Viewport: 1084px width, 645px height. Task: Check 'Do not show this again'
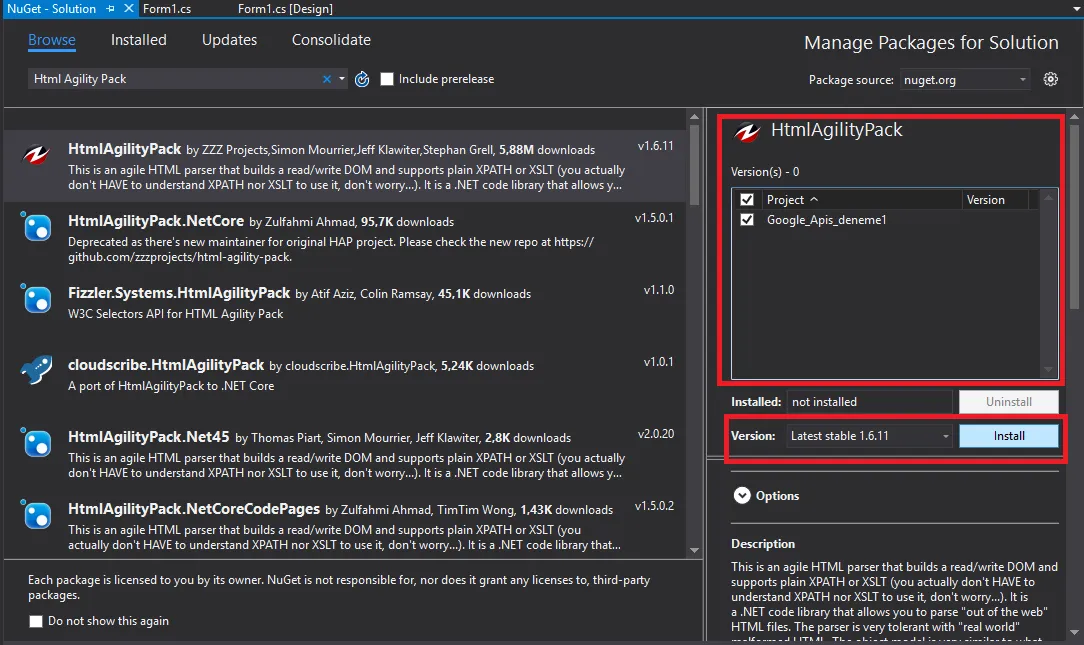coord(36,621)
